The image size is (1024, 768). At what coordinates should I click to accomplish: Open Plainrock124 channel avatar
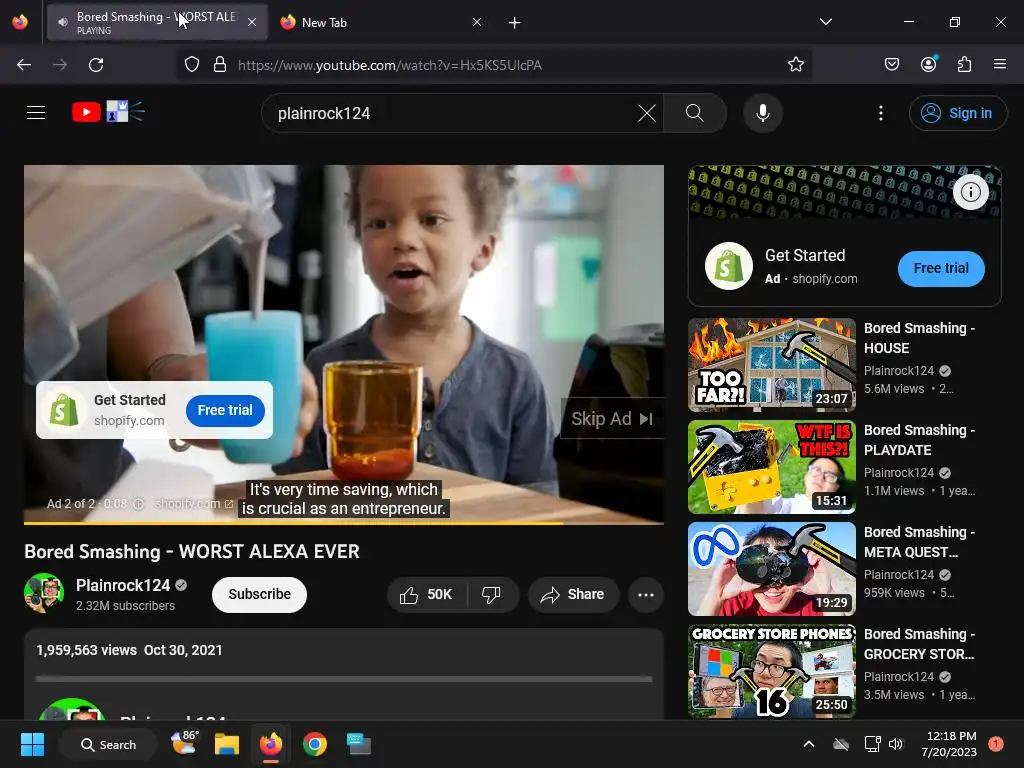tap(44, 593)
